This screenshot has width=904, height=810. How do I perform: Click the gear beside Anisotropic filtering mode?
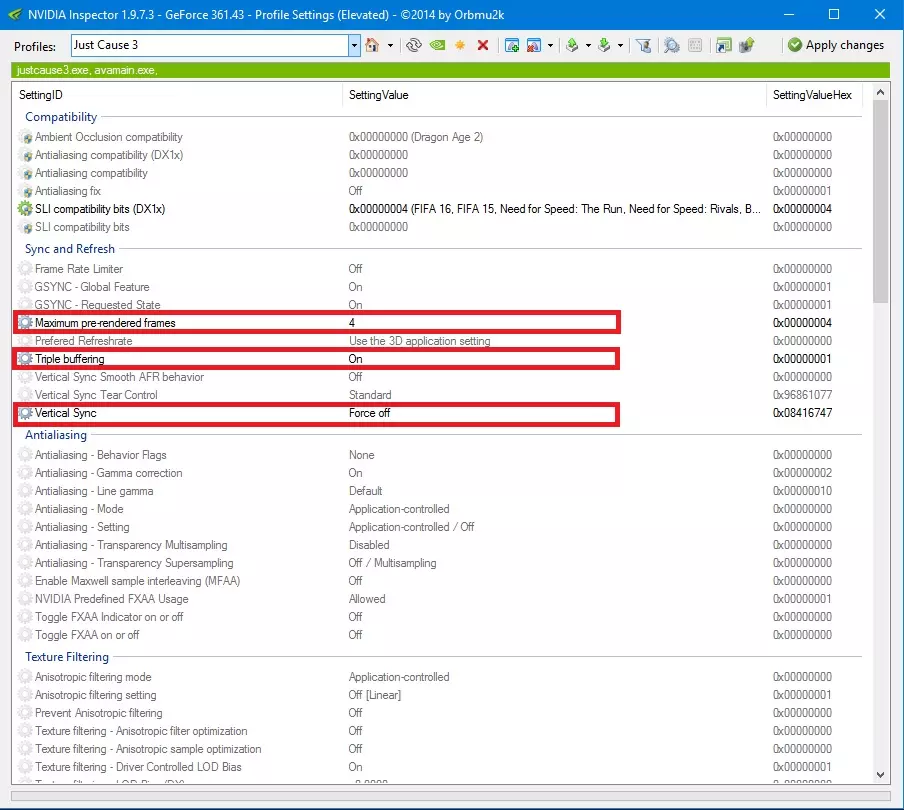[25, 677]
